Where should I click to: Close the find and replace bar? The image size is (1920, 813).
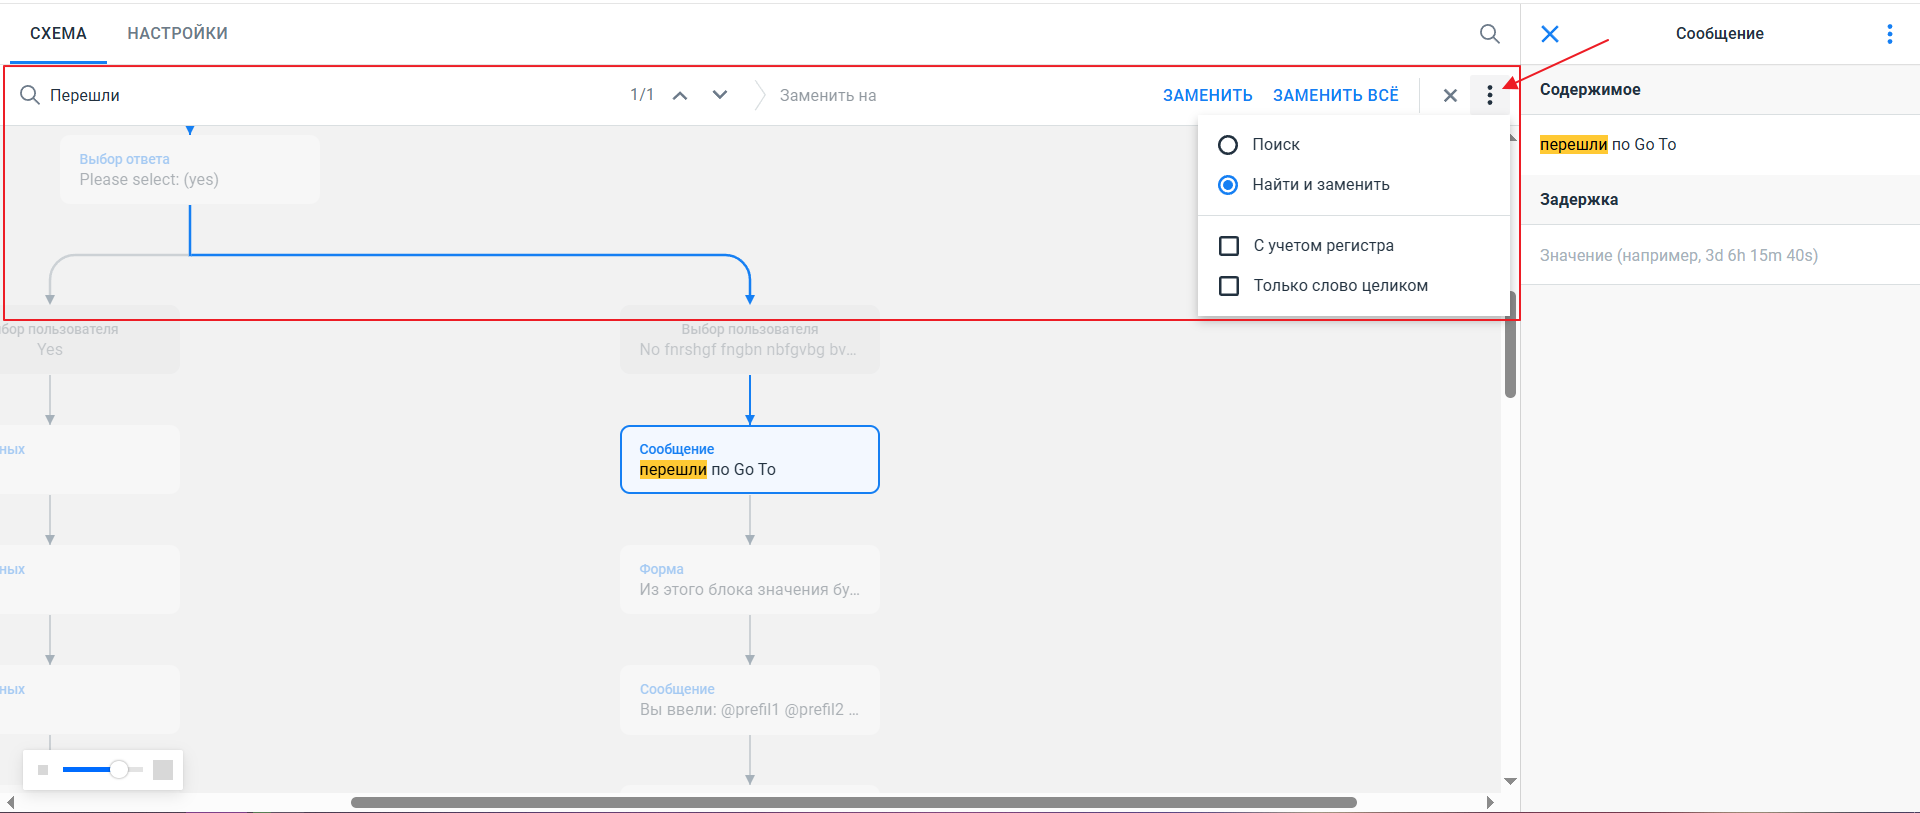pyautogui.click(x=1450, y=96)
